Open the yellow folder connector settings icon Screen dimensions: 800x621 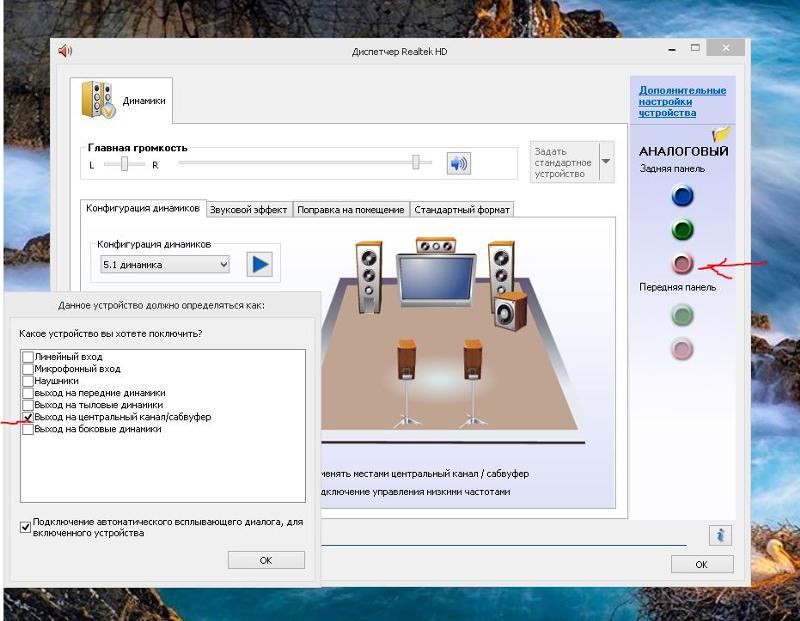pos(721,134)
